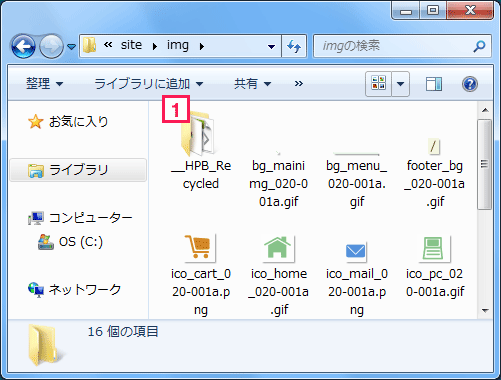The height and width of the screenshot is (380, 501).
Task: Click the scrollbar up arrow
Action: pos(485,110)
